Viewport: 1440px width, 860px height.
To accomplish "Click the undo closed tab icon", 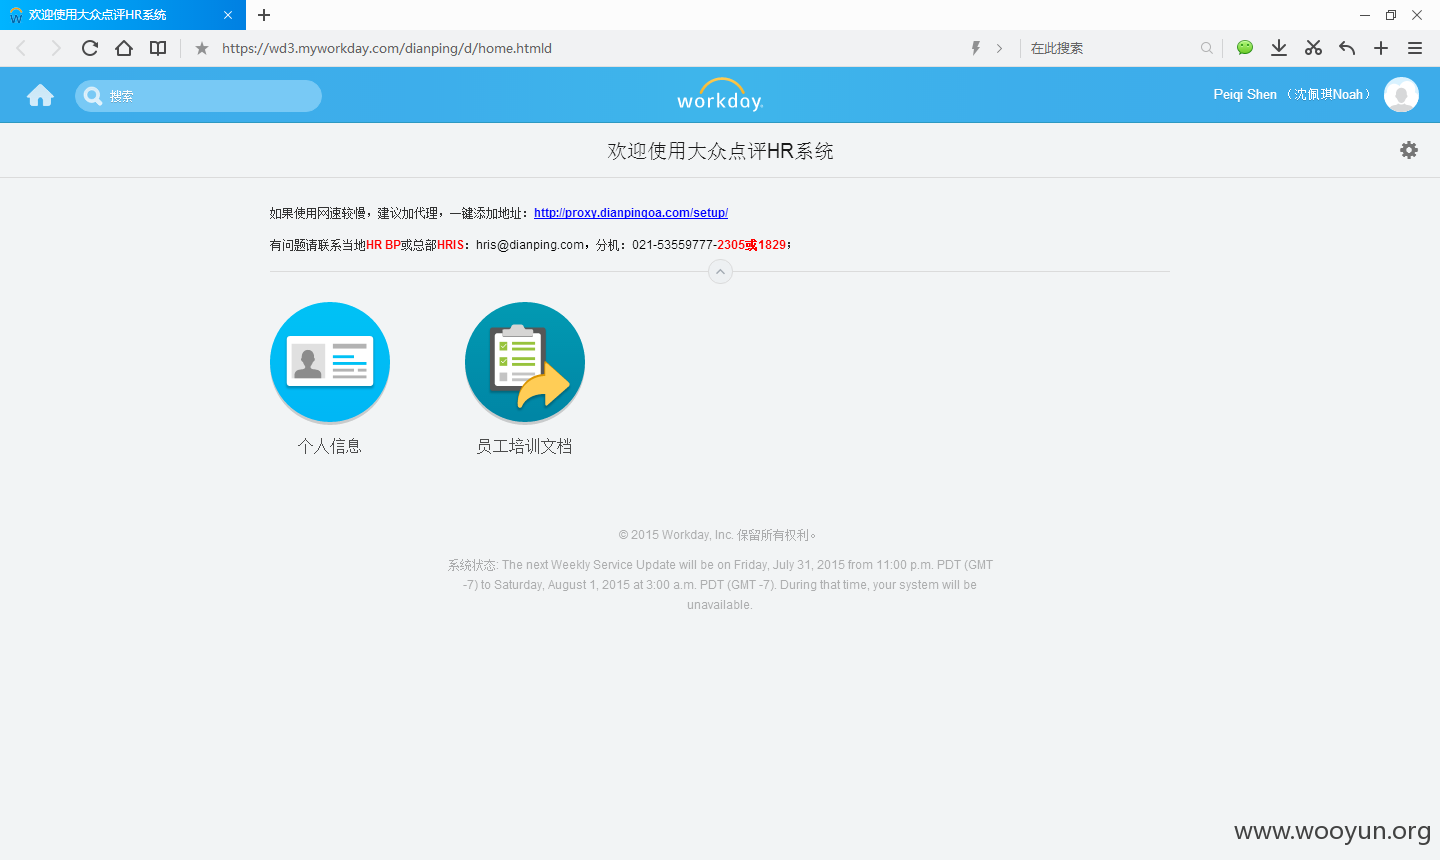I will [x=1347, y=48].
